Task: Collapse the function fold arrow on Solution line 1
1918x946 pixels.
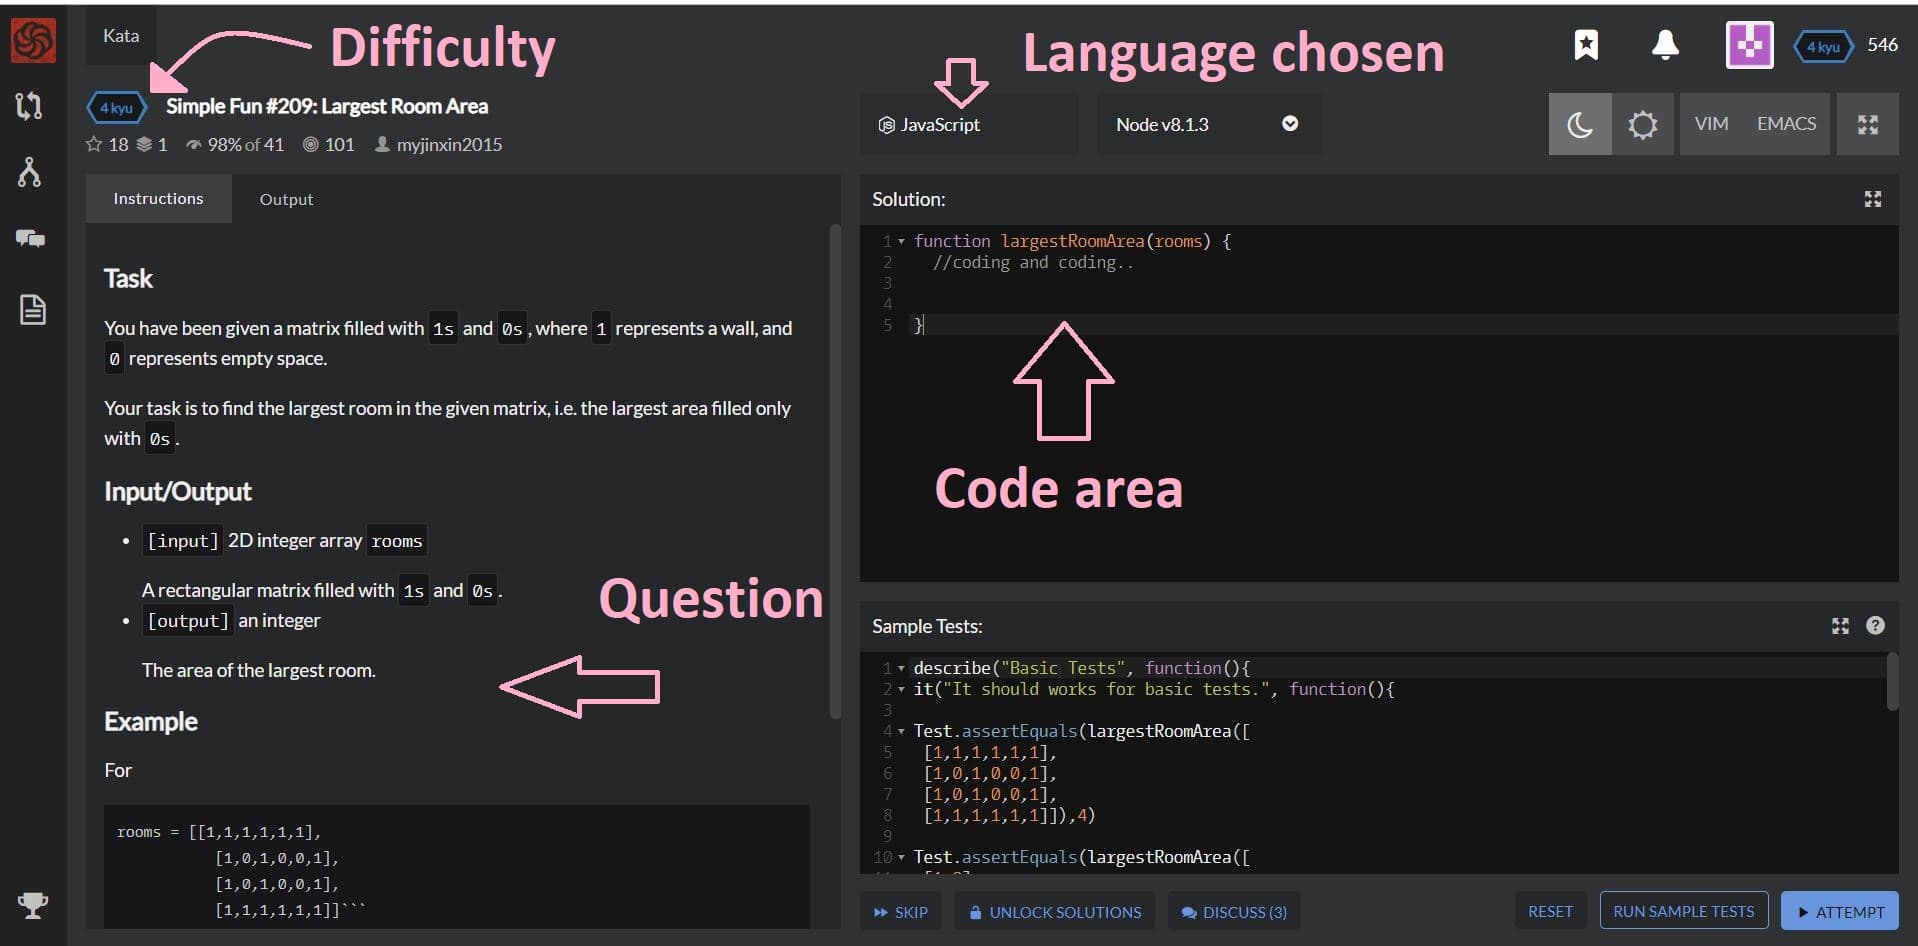Action: [901, 241]
